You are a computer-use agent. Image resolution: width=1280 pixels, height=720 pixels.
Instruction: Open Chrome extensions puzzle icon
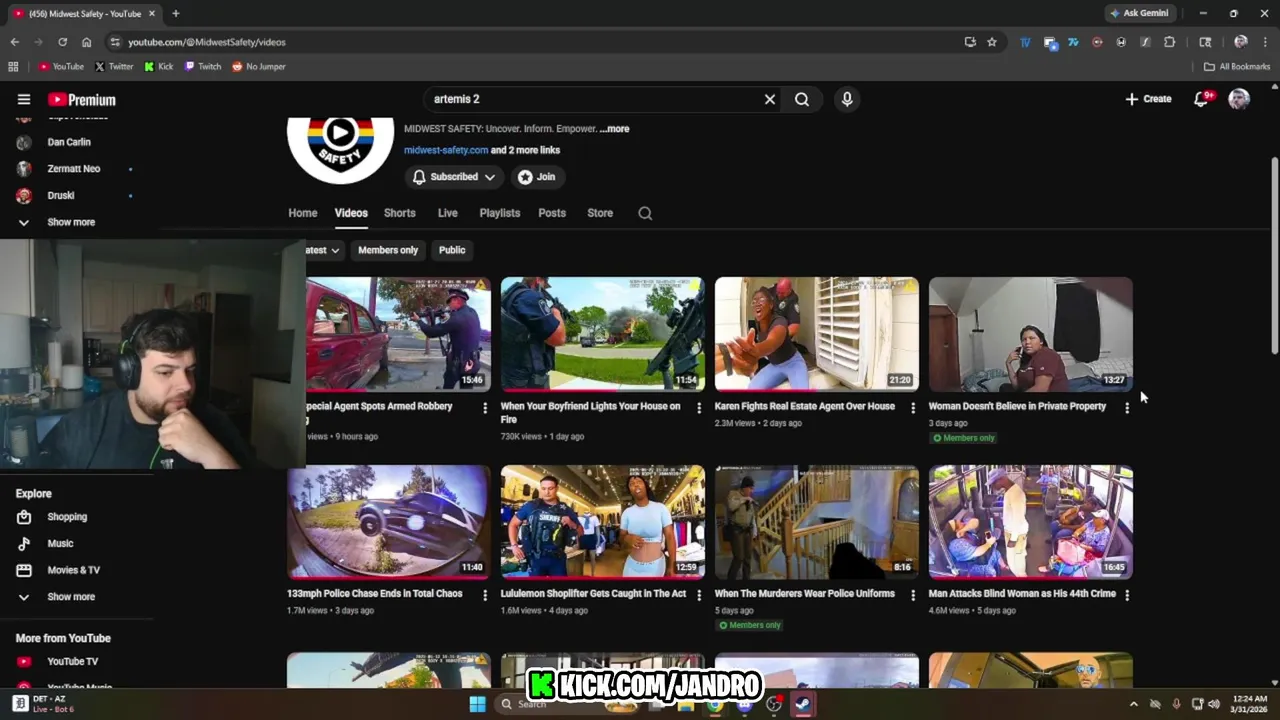click(1169, 42)
